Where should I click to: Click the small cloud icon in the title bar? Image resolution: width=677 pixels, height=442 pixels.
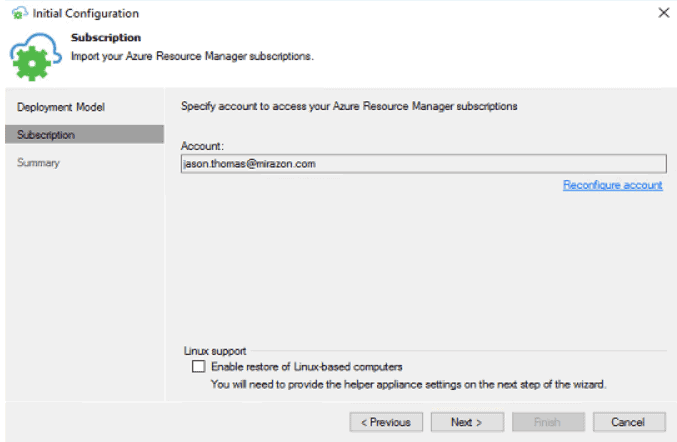[x=19, y=13]
